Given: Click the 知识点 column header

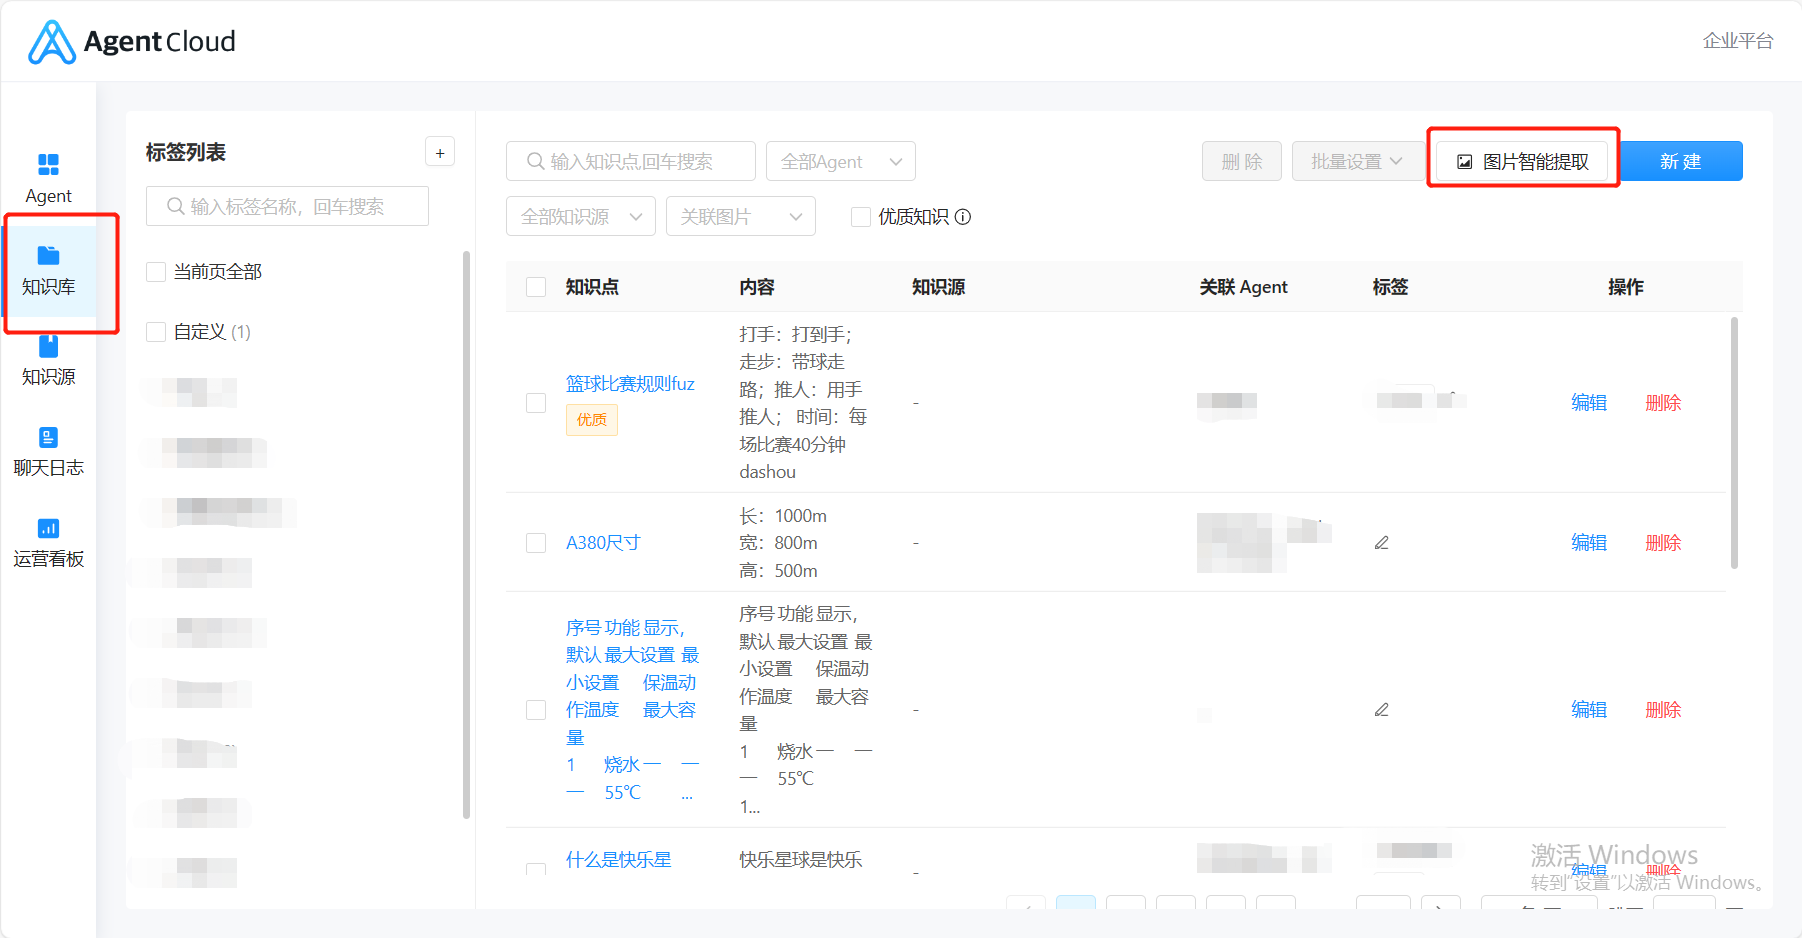Looking at the screenshot, I should 592,287.
